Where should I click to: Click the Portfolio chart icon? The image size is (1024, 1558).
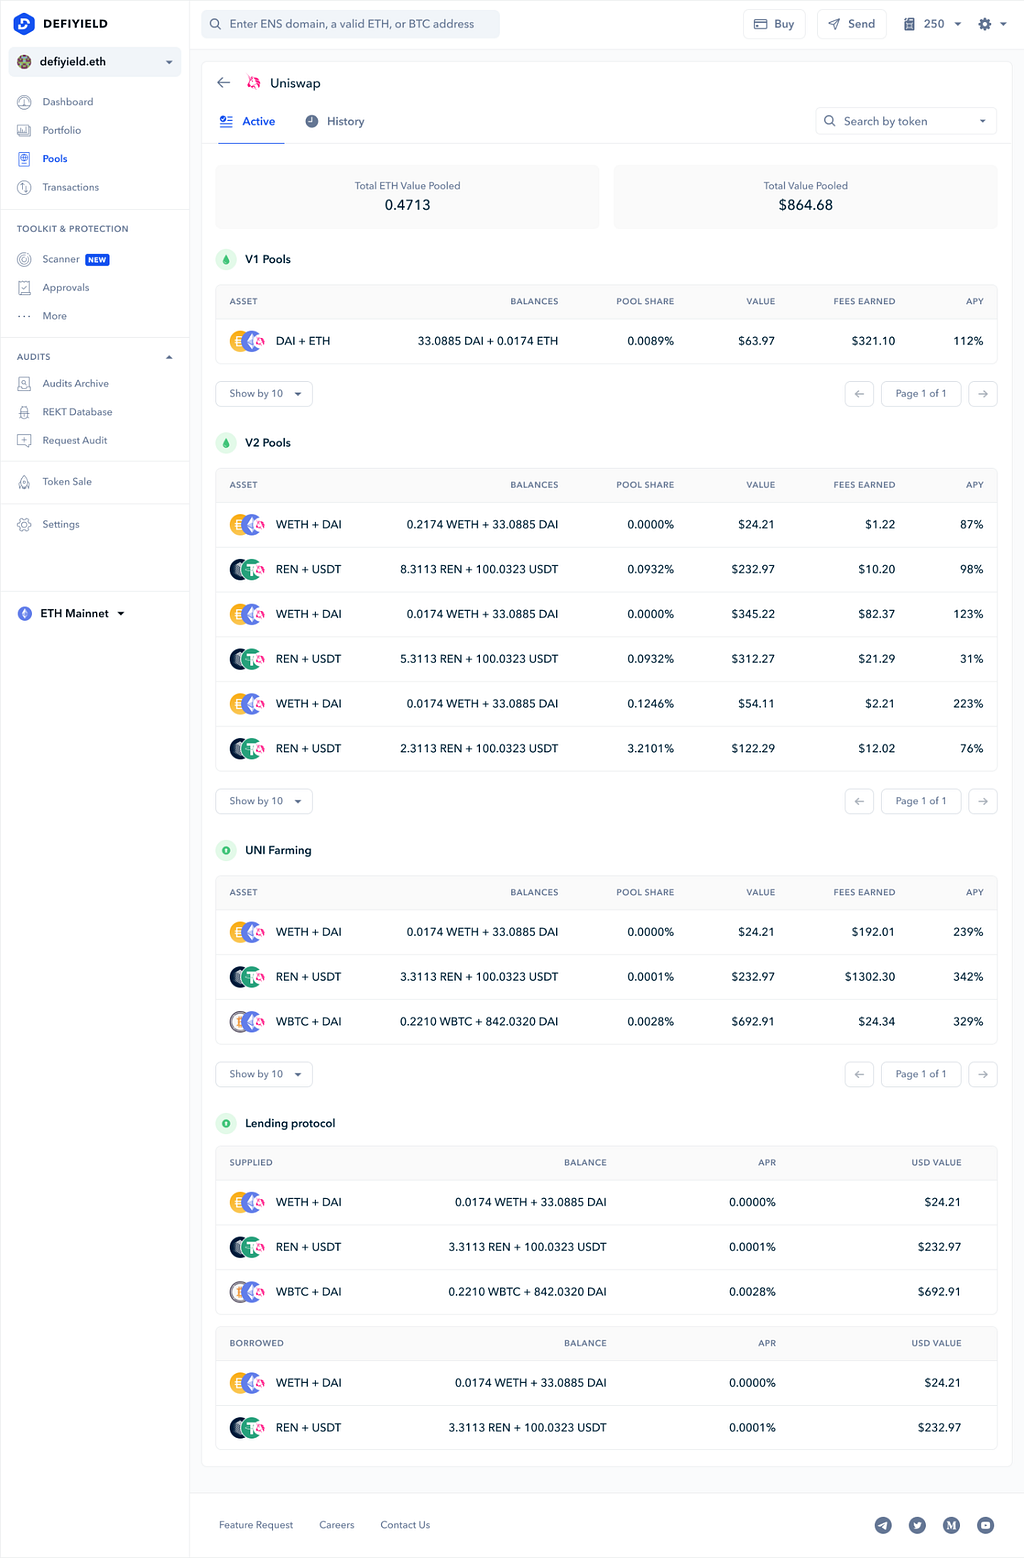pyautogui.click(x=24, y=130)
